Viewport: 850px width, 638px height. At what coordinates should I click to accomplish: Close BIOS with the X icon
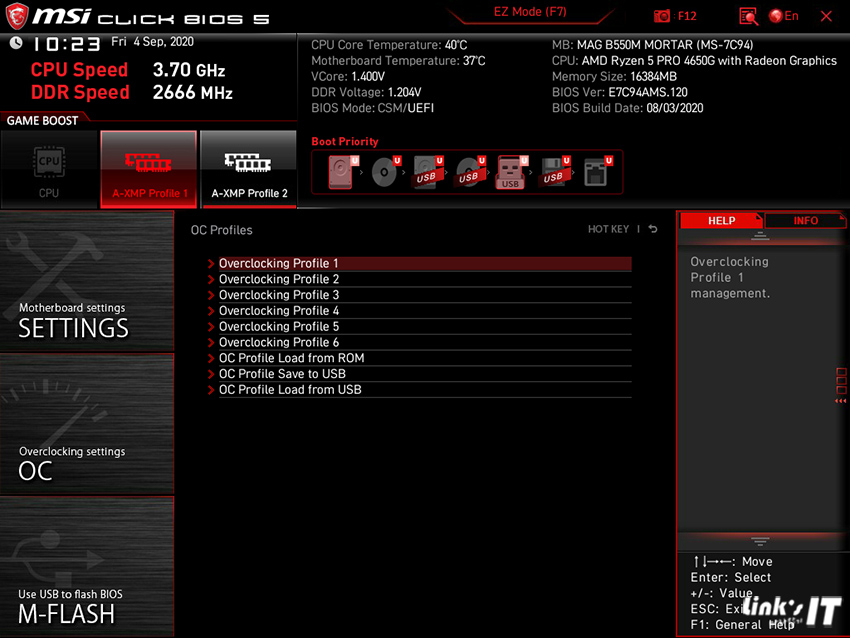tap(826, 16)
